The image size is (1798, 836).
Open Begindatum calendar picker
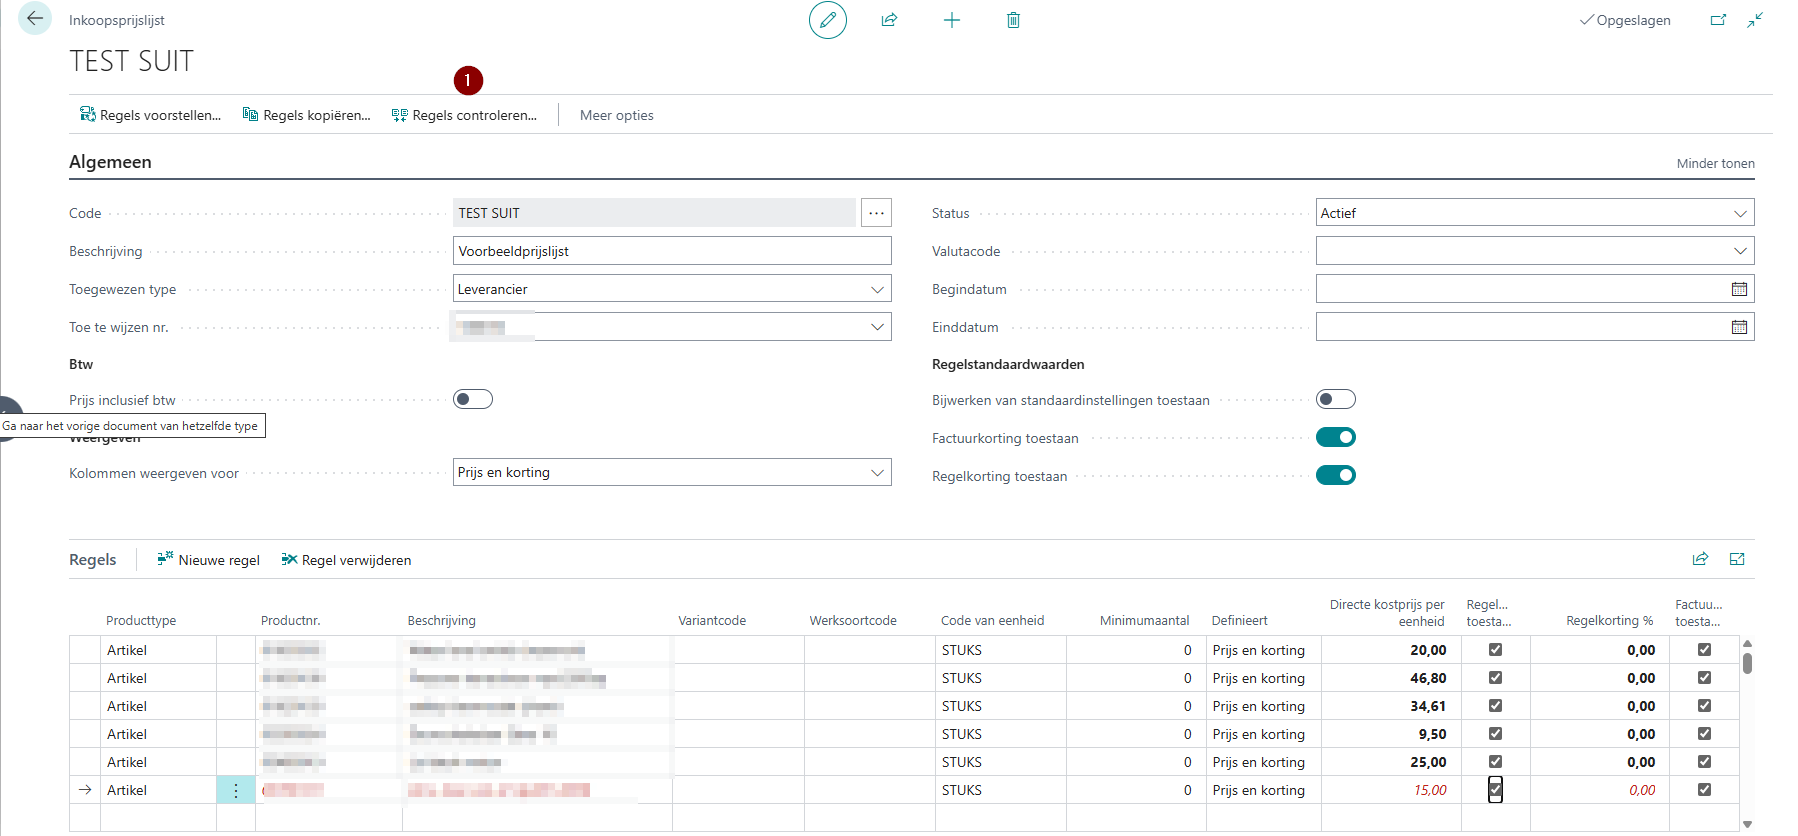(x=1739, y=289)
